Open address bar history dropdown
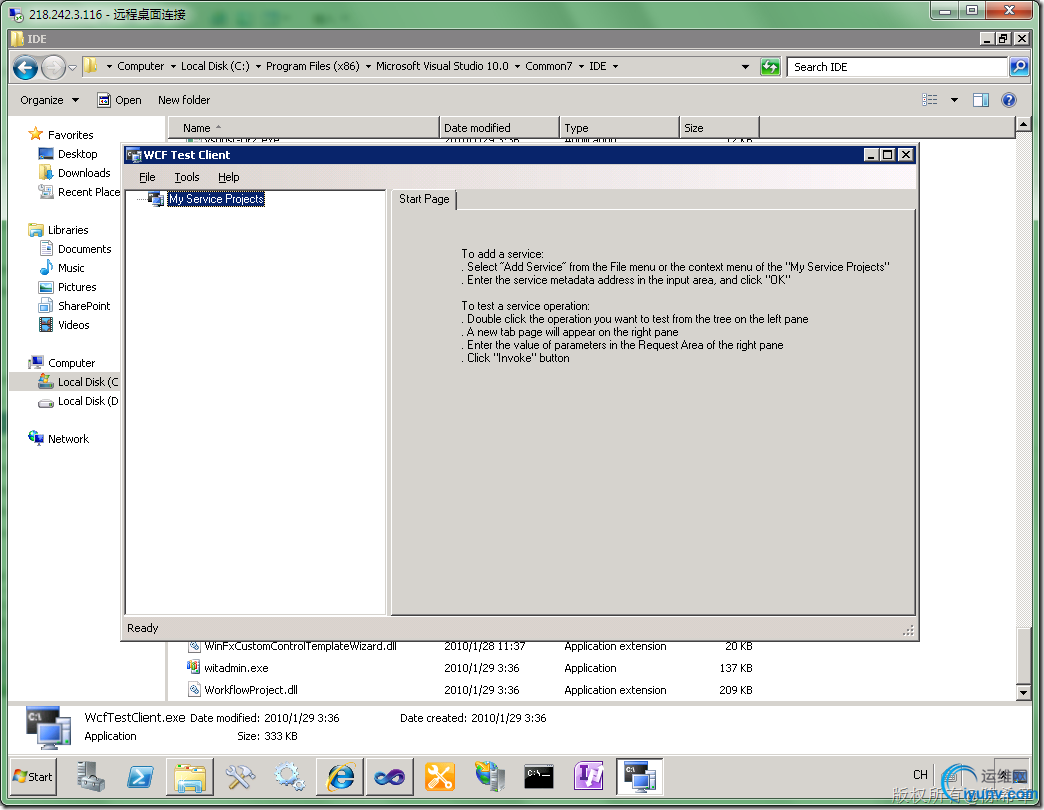 click(745, 67)
